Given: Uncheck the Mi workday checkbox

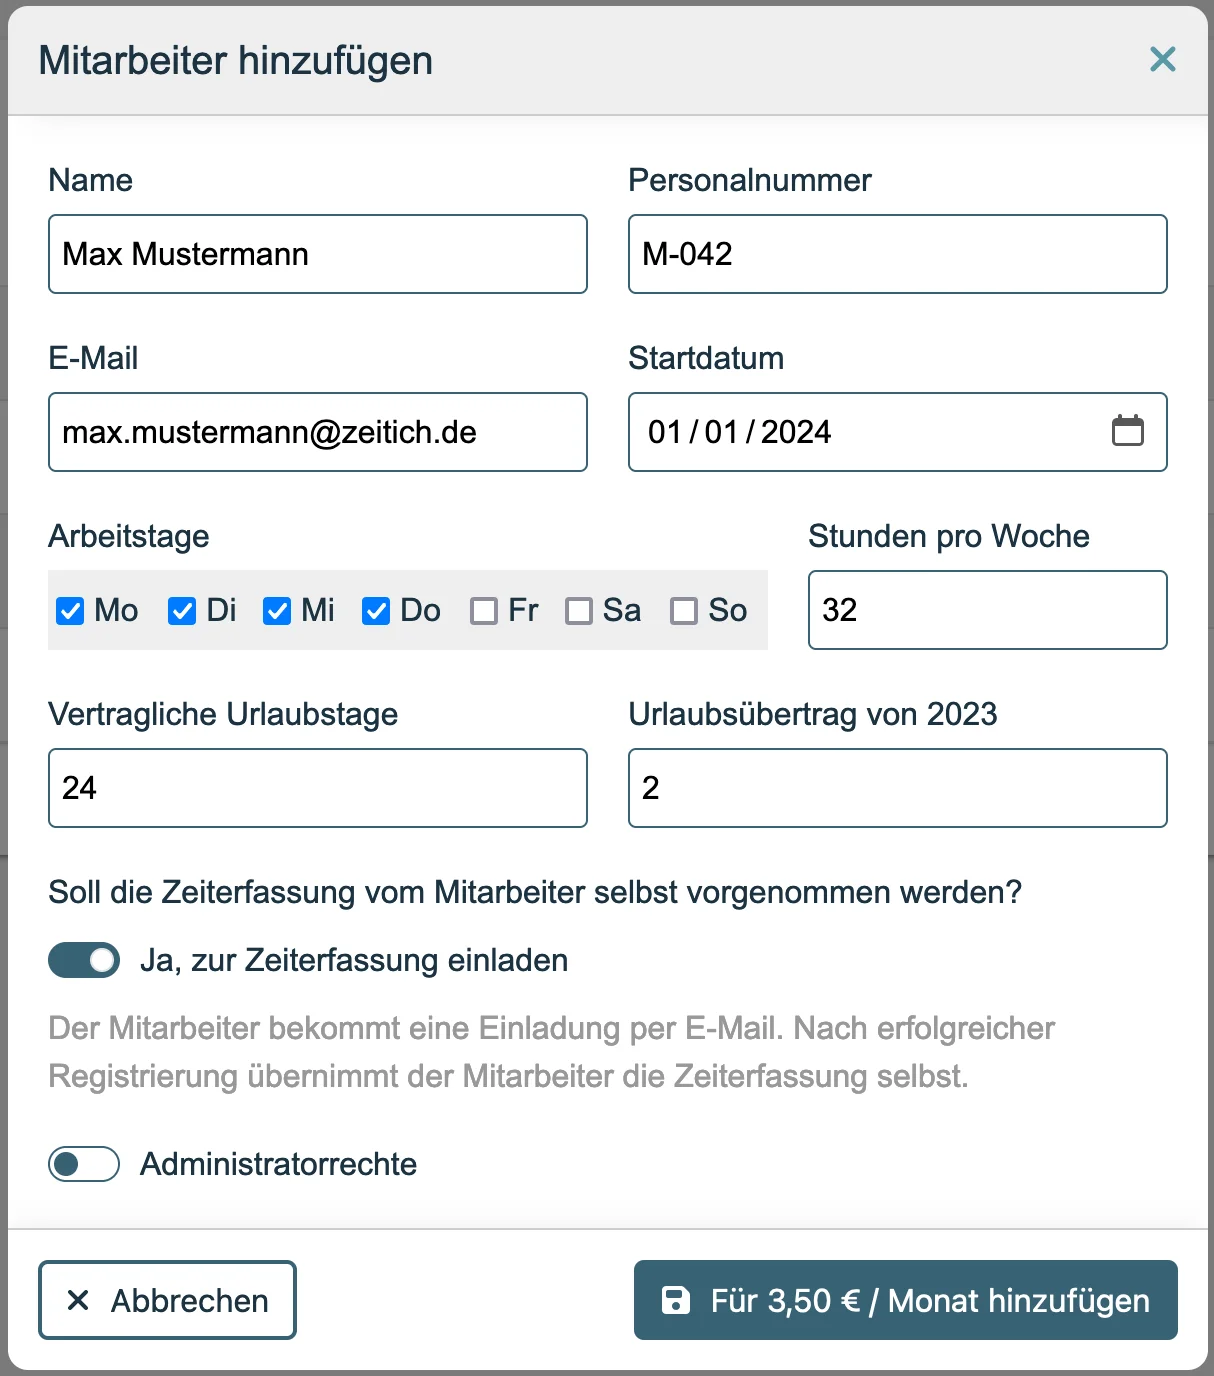Looking at the screenshot, I should [277, 611].
